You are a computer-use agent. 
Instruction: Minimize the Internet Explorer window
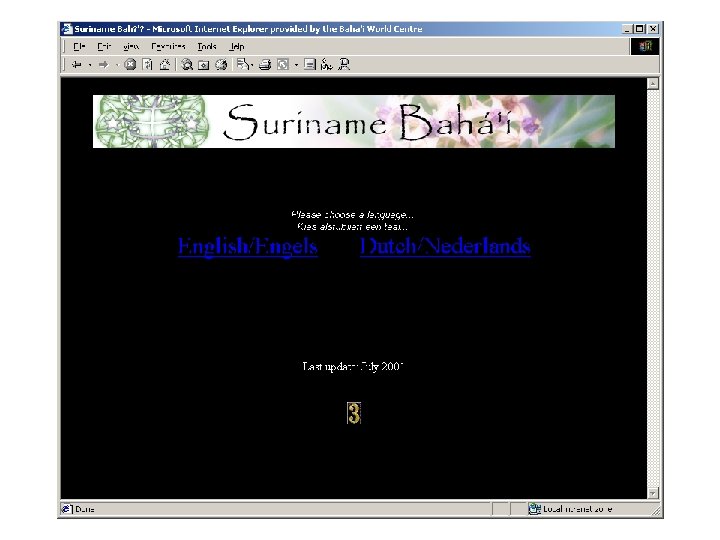(x=628, y=29)
